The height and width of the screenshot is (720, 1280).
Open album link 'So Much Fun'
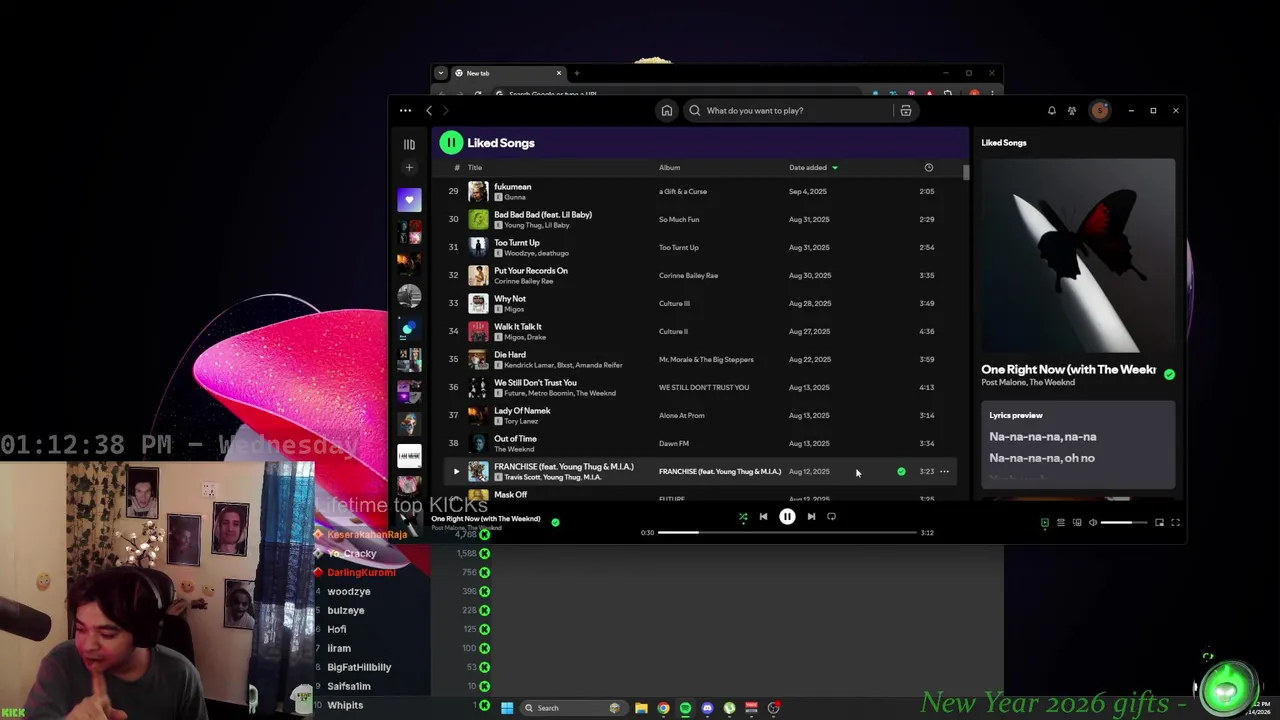pos(679,219)
